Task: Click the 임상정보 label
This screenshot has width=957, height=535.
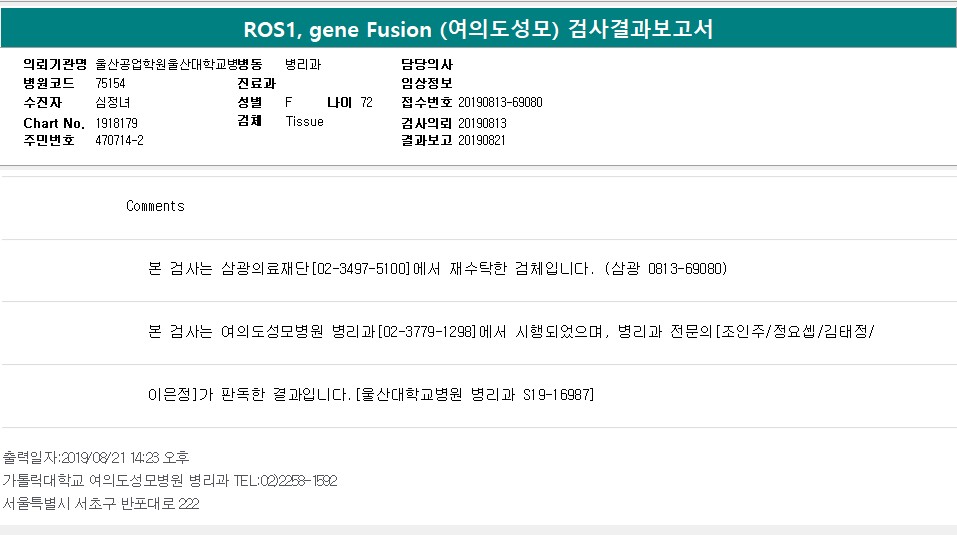Action: pyautogui.click(x=426, y=83)
